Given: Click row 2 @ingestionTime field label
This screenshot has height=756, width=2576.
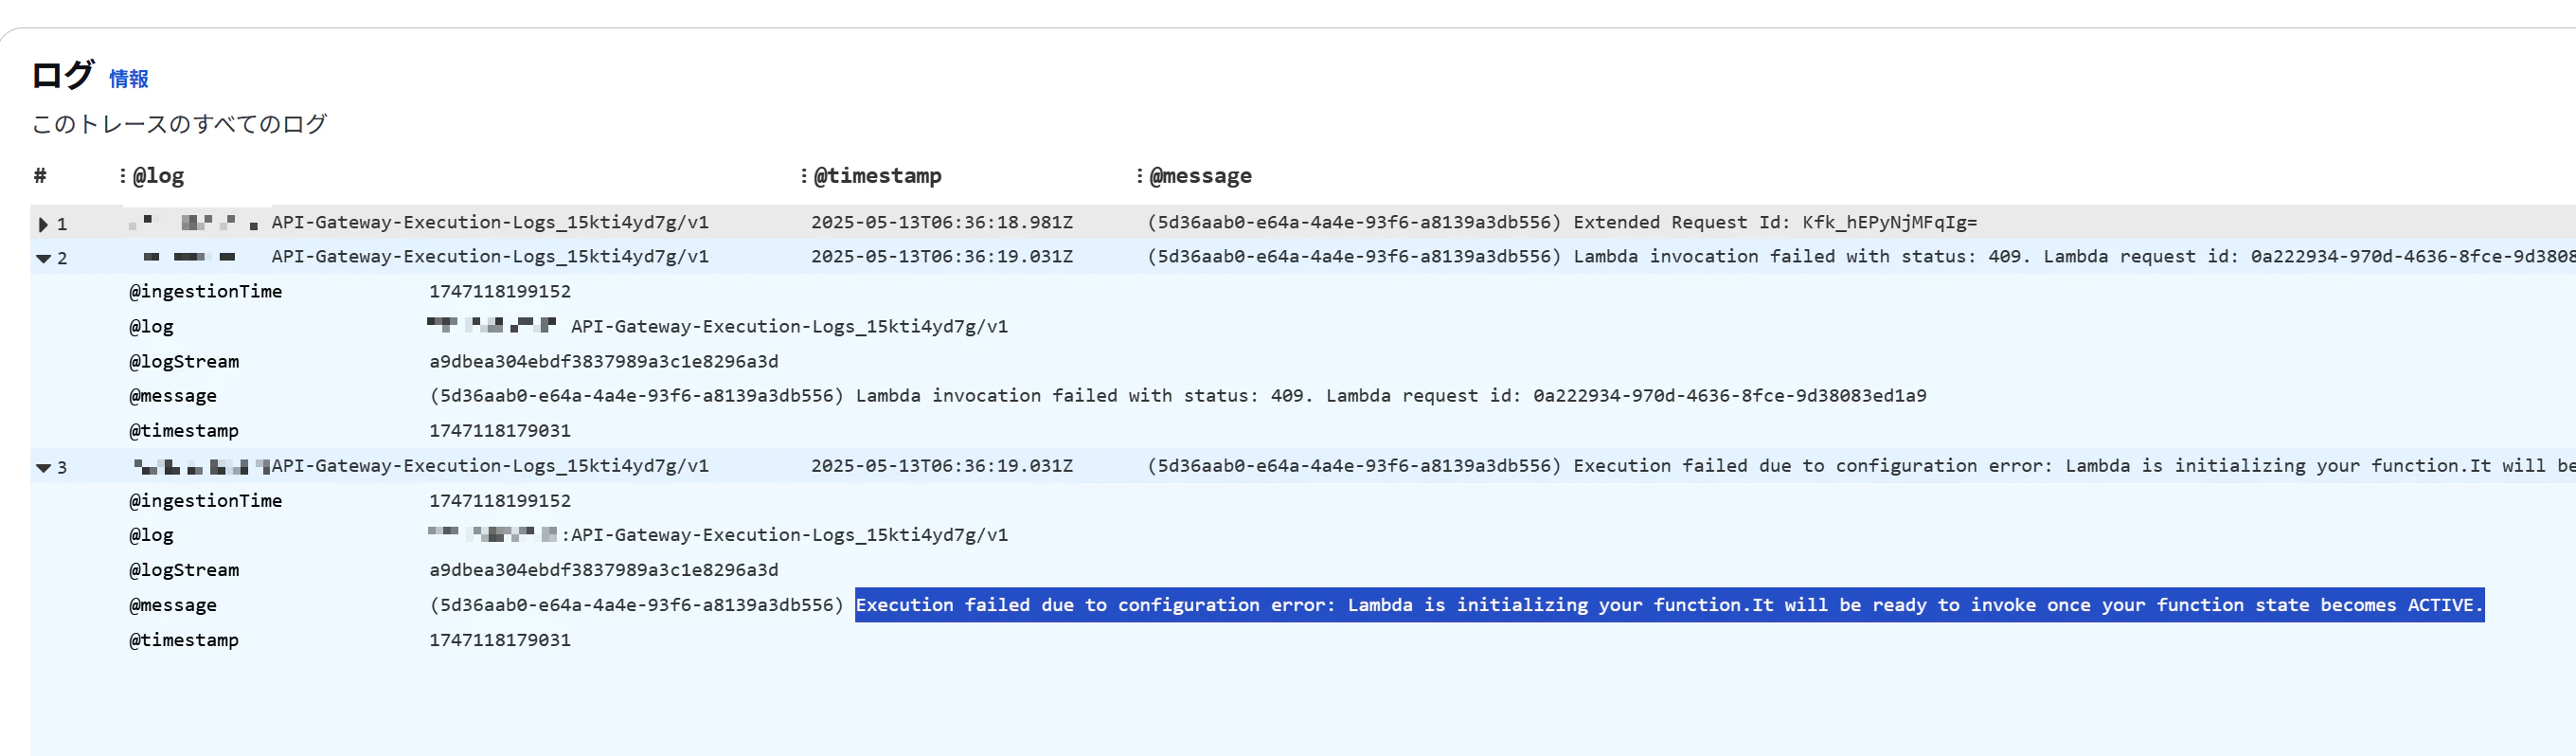Looking at the screenshot, I should 206,292.
